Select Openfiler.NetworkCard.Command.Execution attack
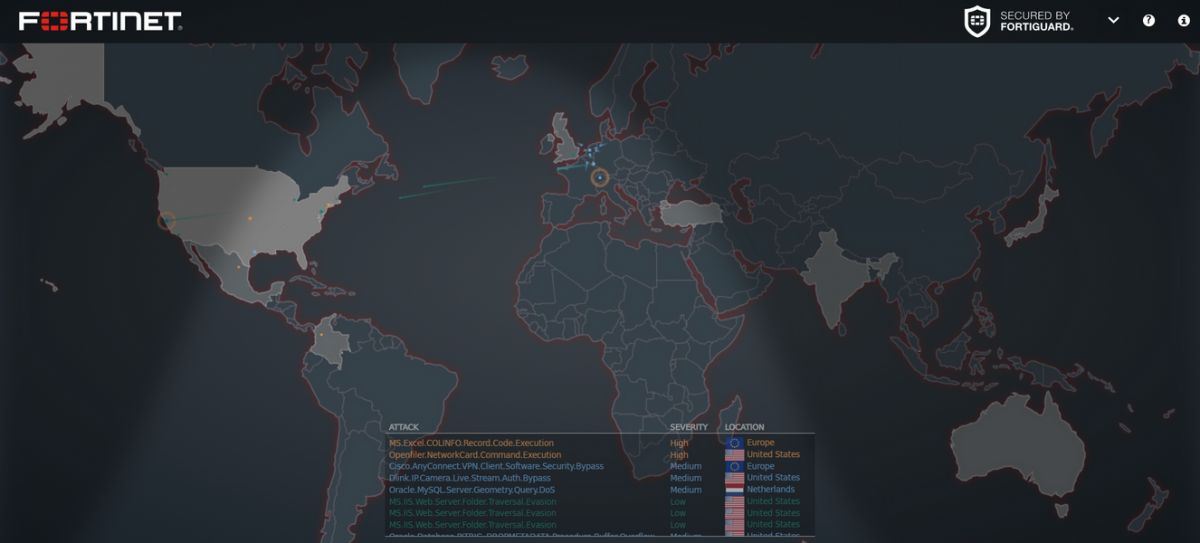The width and height of the screenshot is (1200, 543). [475, 455]
